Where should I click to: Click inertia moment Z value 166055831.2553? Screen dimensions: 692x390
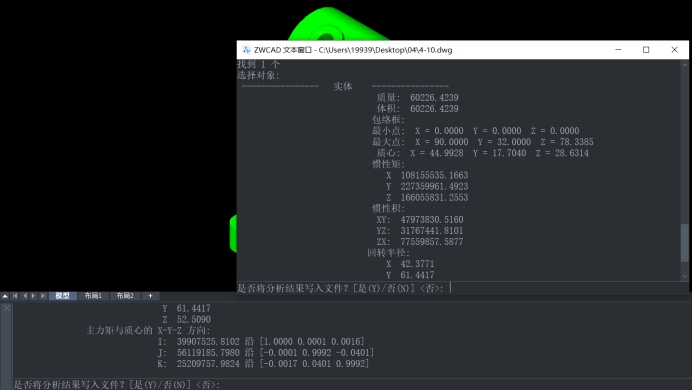(434, 197)
